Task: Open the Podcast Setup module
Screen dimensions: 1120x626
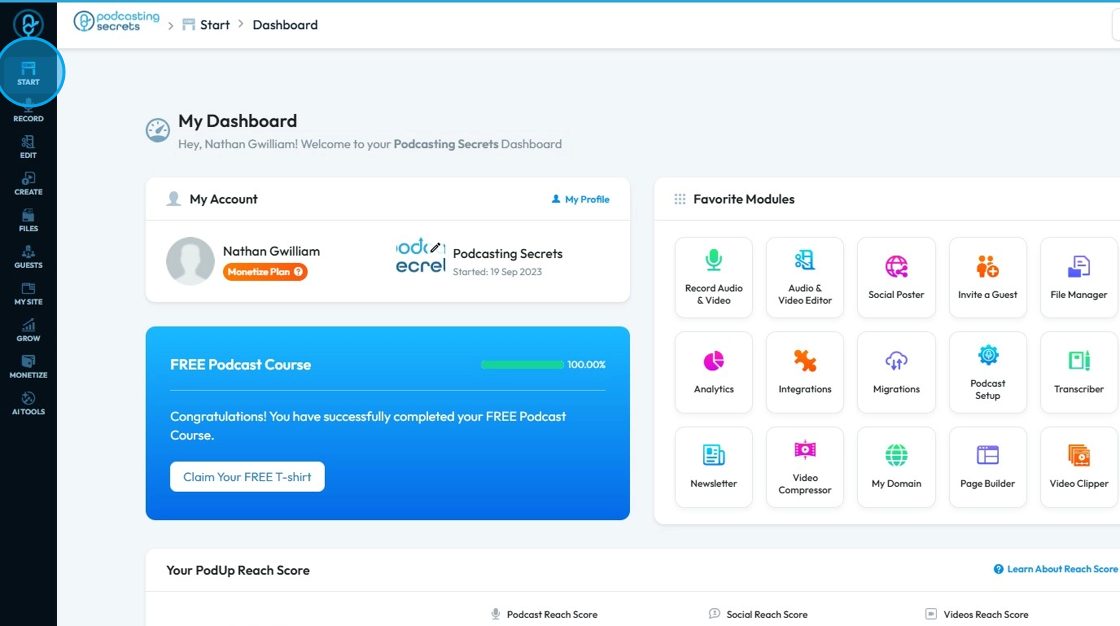Action: [988, 372]
